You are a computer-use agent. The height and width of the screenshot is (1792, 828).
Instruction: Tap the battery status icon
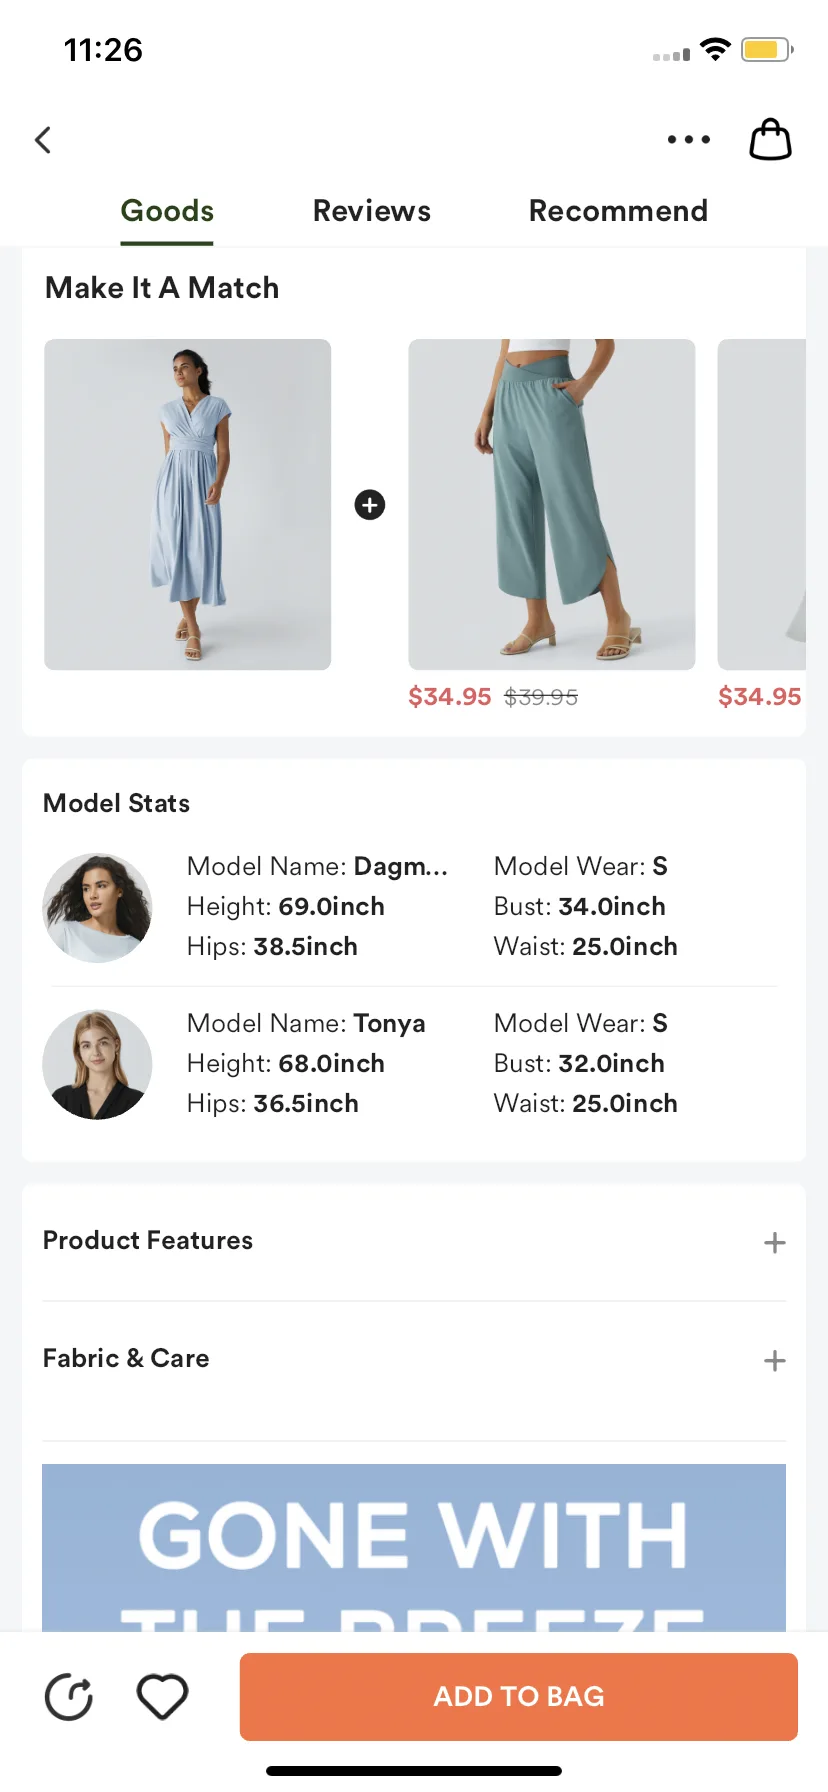tap(767, 50)
